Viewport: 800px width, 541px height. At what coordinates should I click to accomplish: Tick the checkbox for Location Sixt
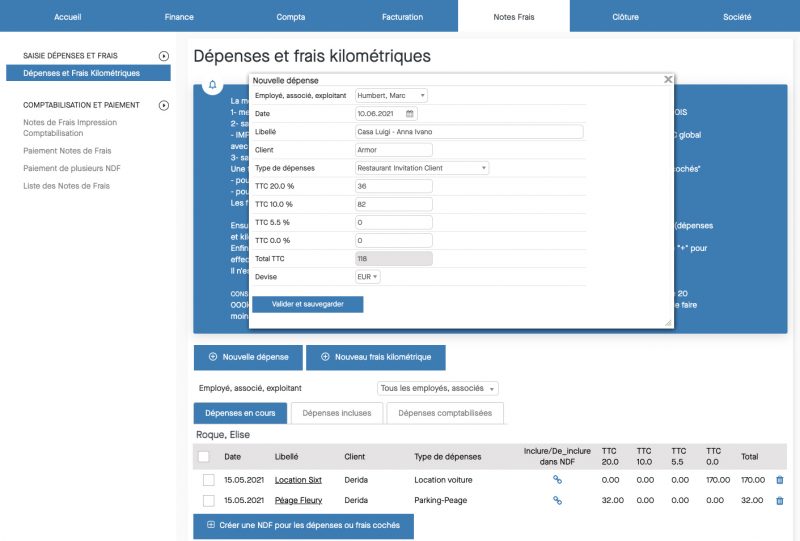point(208,480)
